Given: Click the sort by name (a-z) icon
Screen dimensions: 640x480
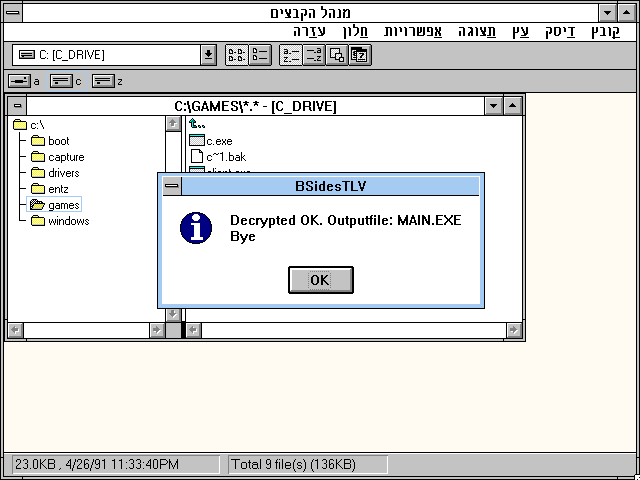Looking at the screenshot, I should click(x=290, y=55).
